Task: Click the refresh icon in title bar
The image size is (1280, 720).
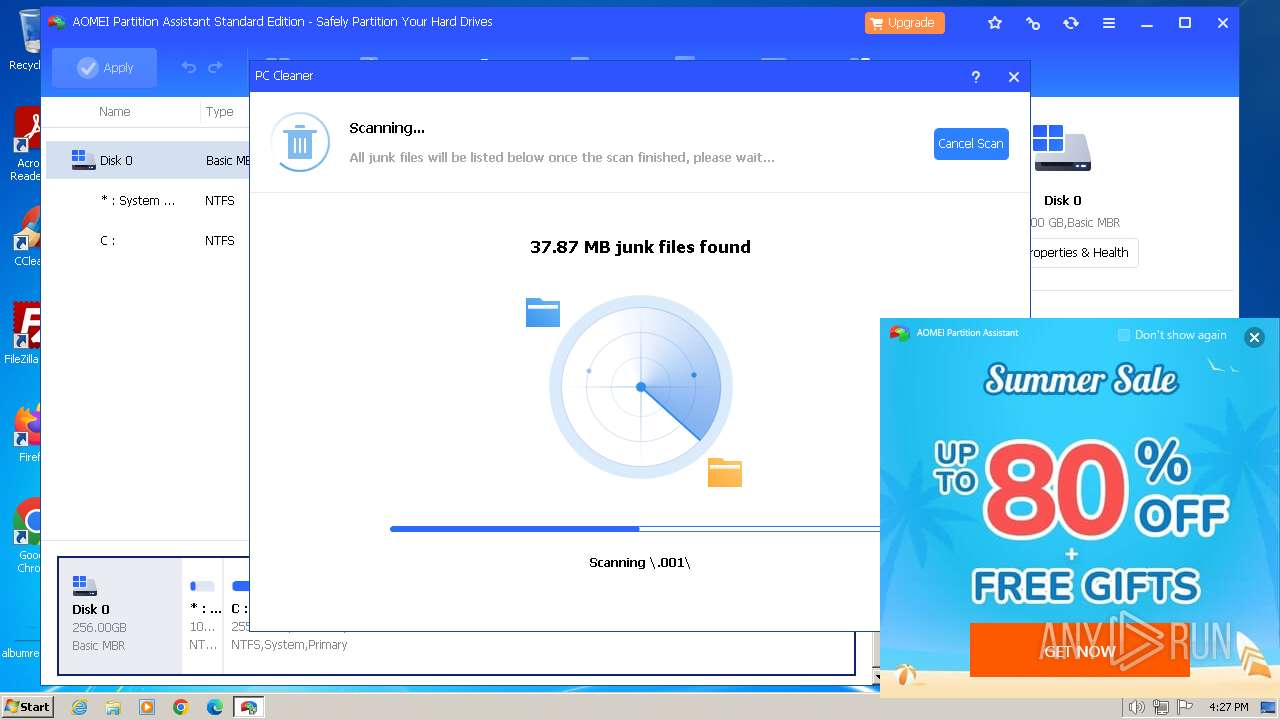Action: pos(1071,23)
